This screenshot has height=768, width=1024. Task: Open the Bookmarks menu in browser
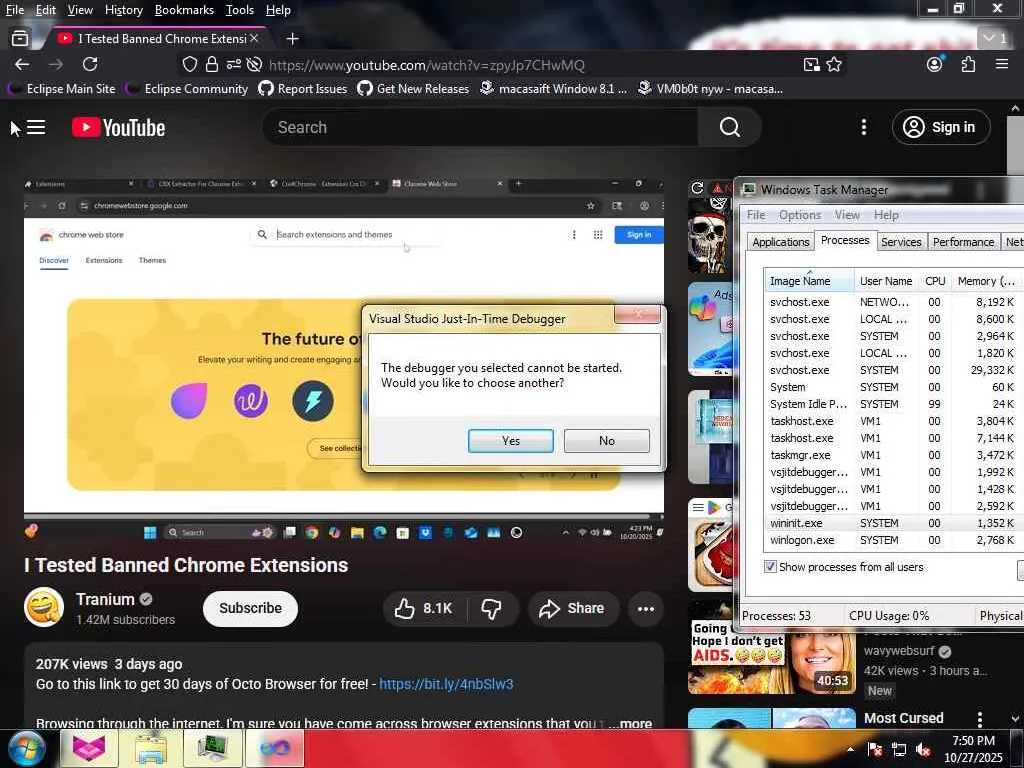tap(184, 10)
